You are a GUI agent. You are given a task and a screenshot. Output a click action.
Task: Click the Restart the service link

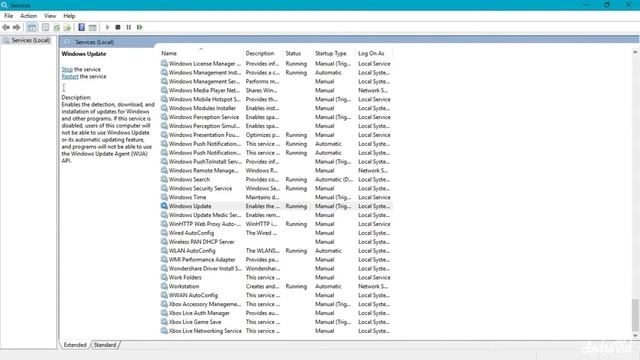(70, 76)
